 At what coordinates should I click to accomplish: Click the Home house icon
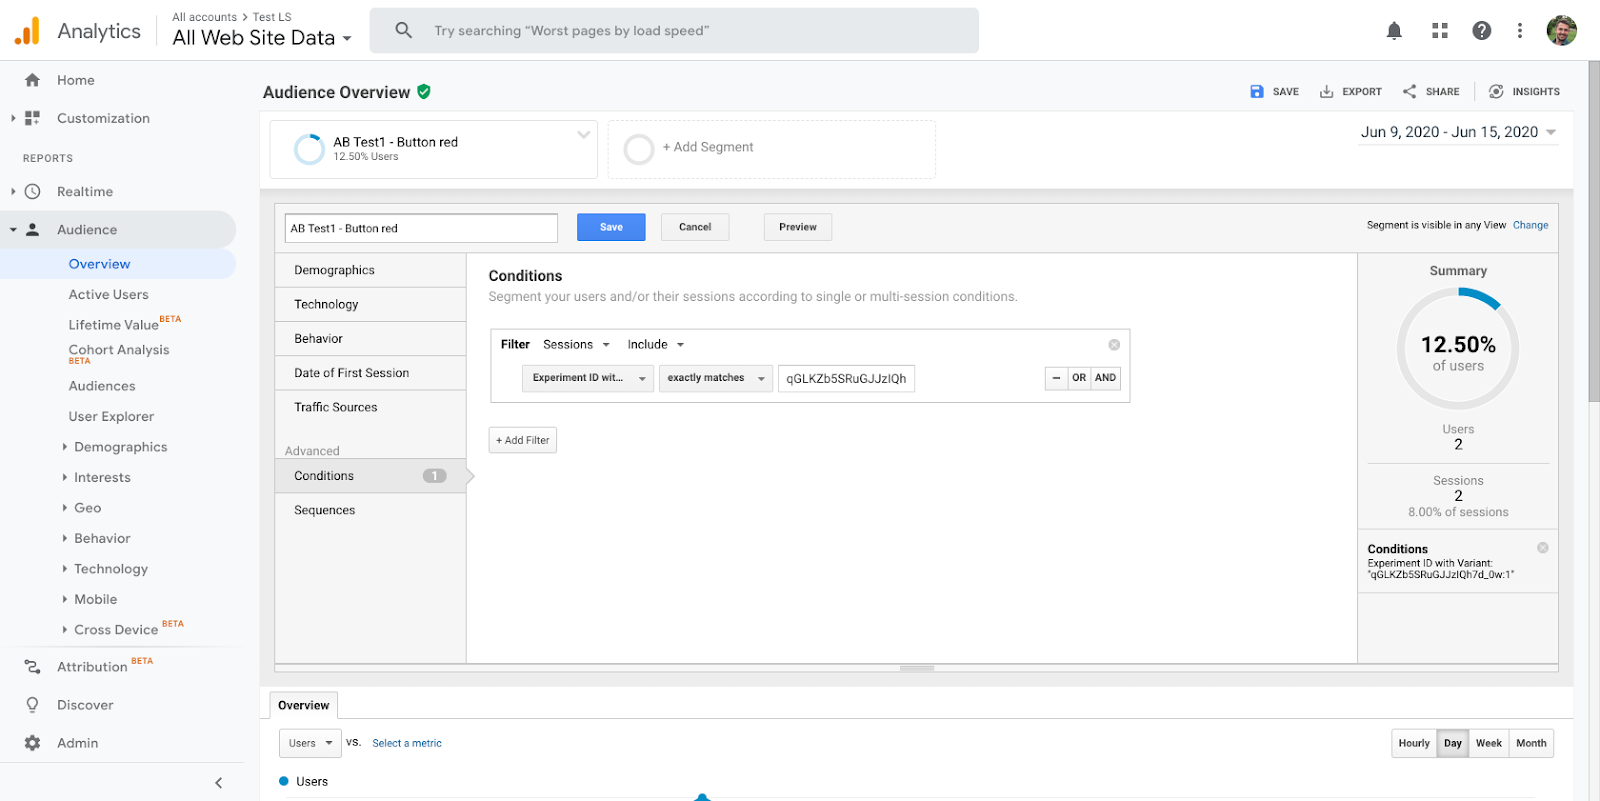(x=33, y=80)
